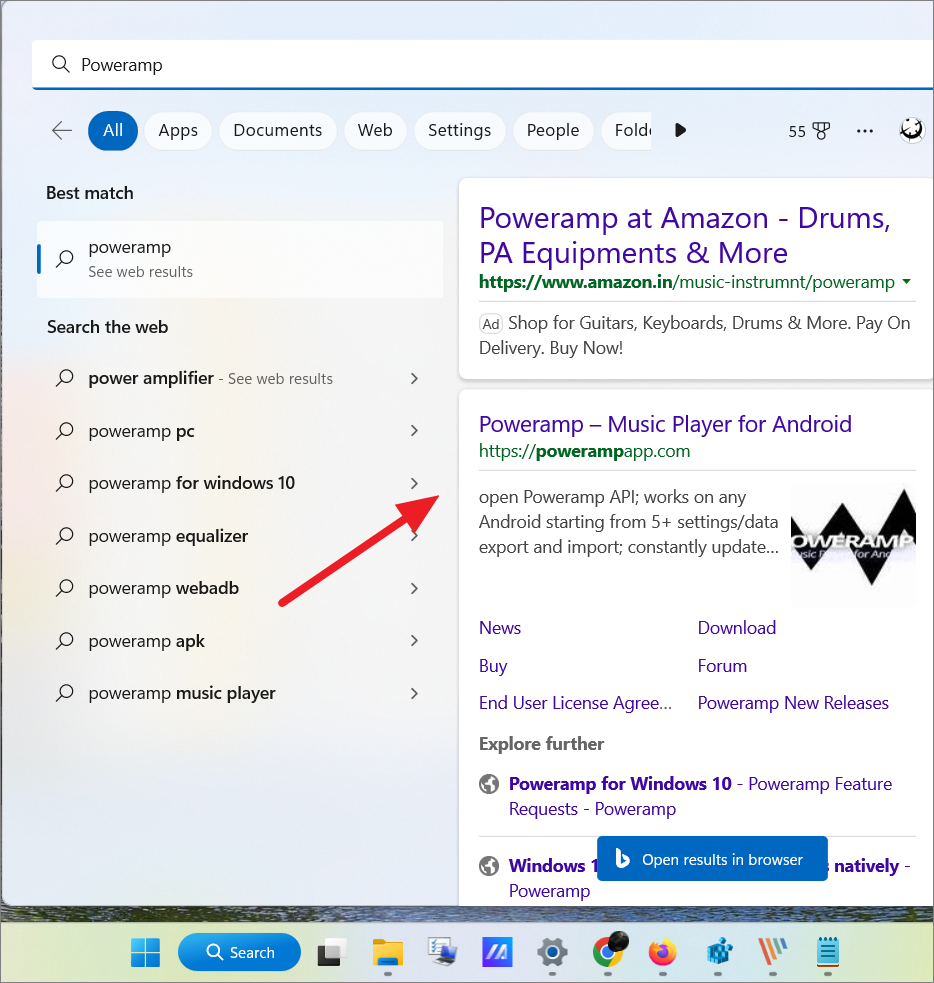Image resolution: width=934 pixels, height=983 pixels.
Task: Open the computer monitor app on taskbar
Action: (x=442, y=952)
